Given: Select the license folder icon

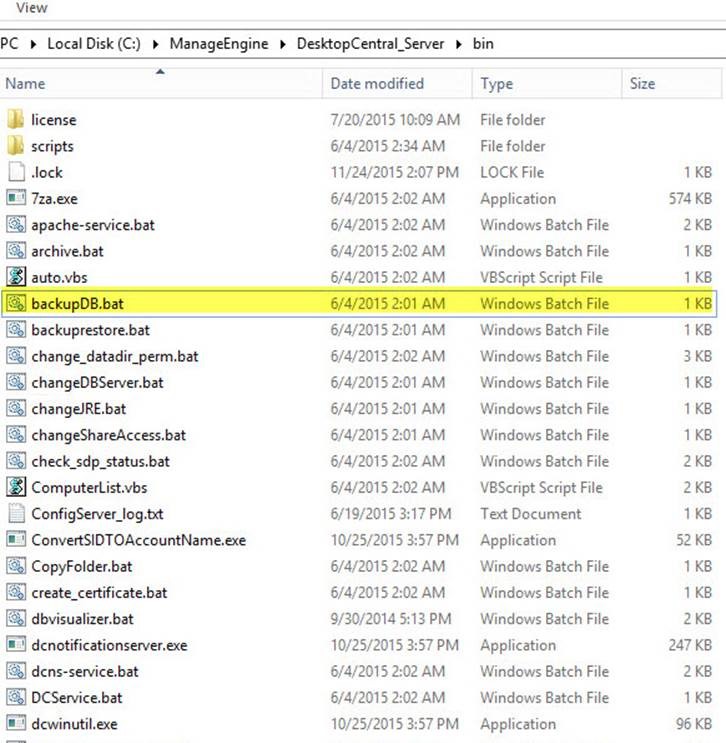Looking at the screenshot, I should click(16, 119).
